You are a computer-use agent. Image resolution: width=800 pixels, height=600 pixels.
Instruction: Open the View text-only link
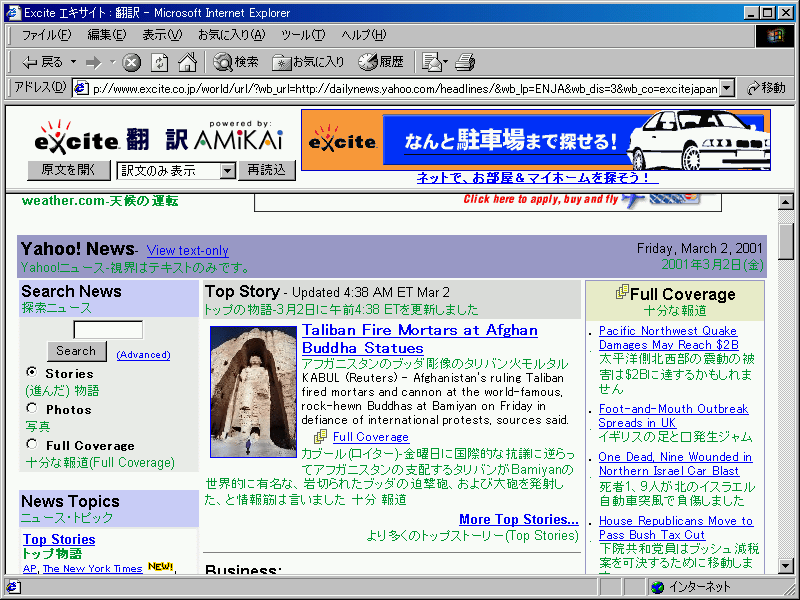coord(188,251)
